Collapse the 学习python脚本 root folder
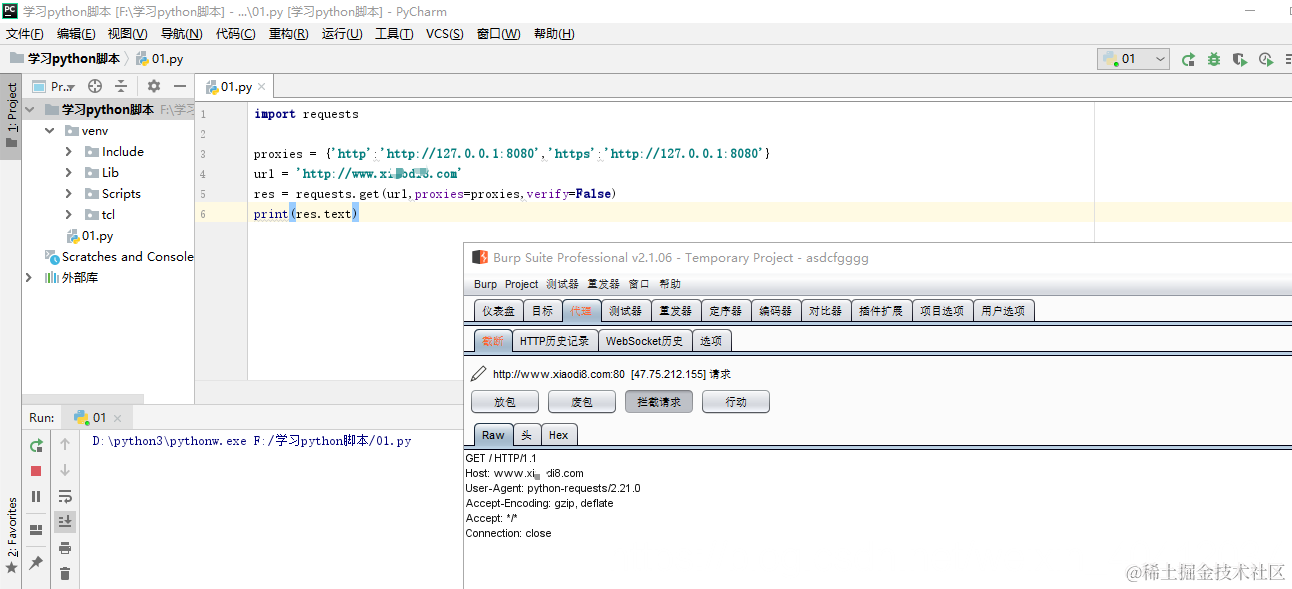1292x589 pixels. 29,110
